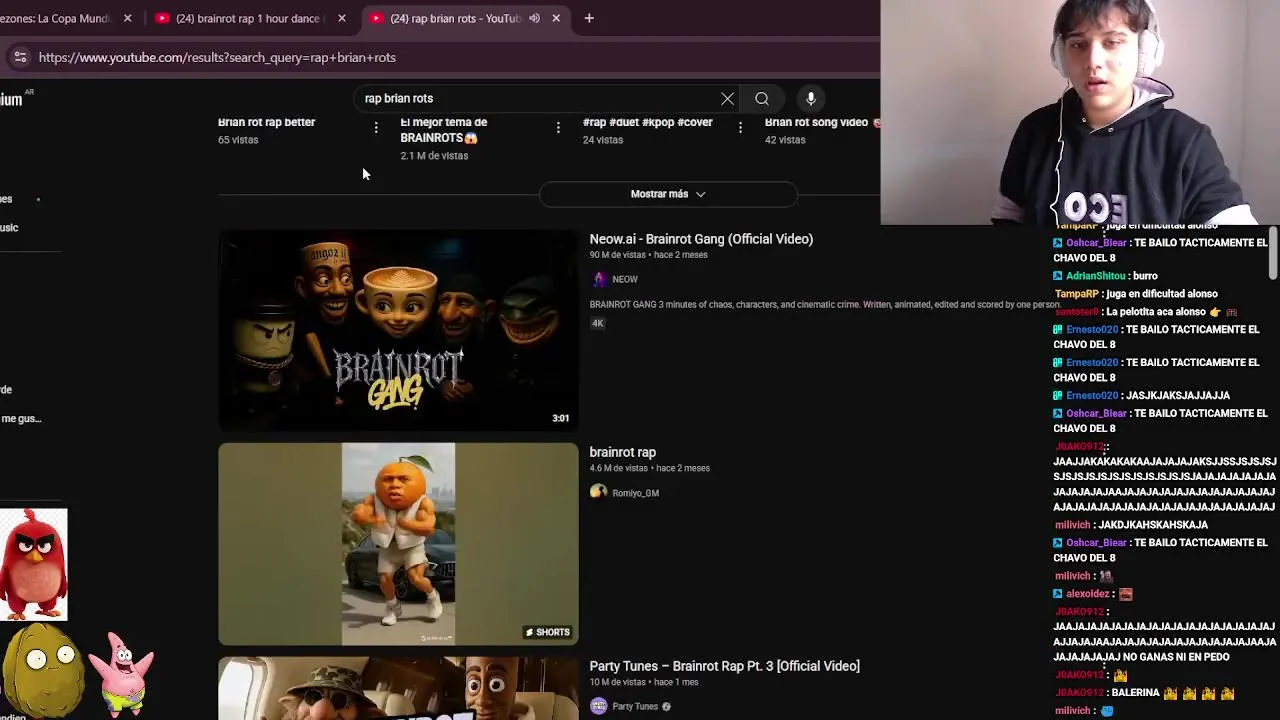Click Brainrot Gang video description text

[824, 305]
